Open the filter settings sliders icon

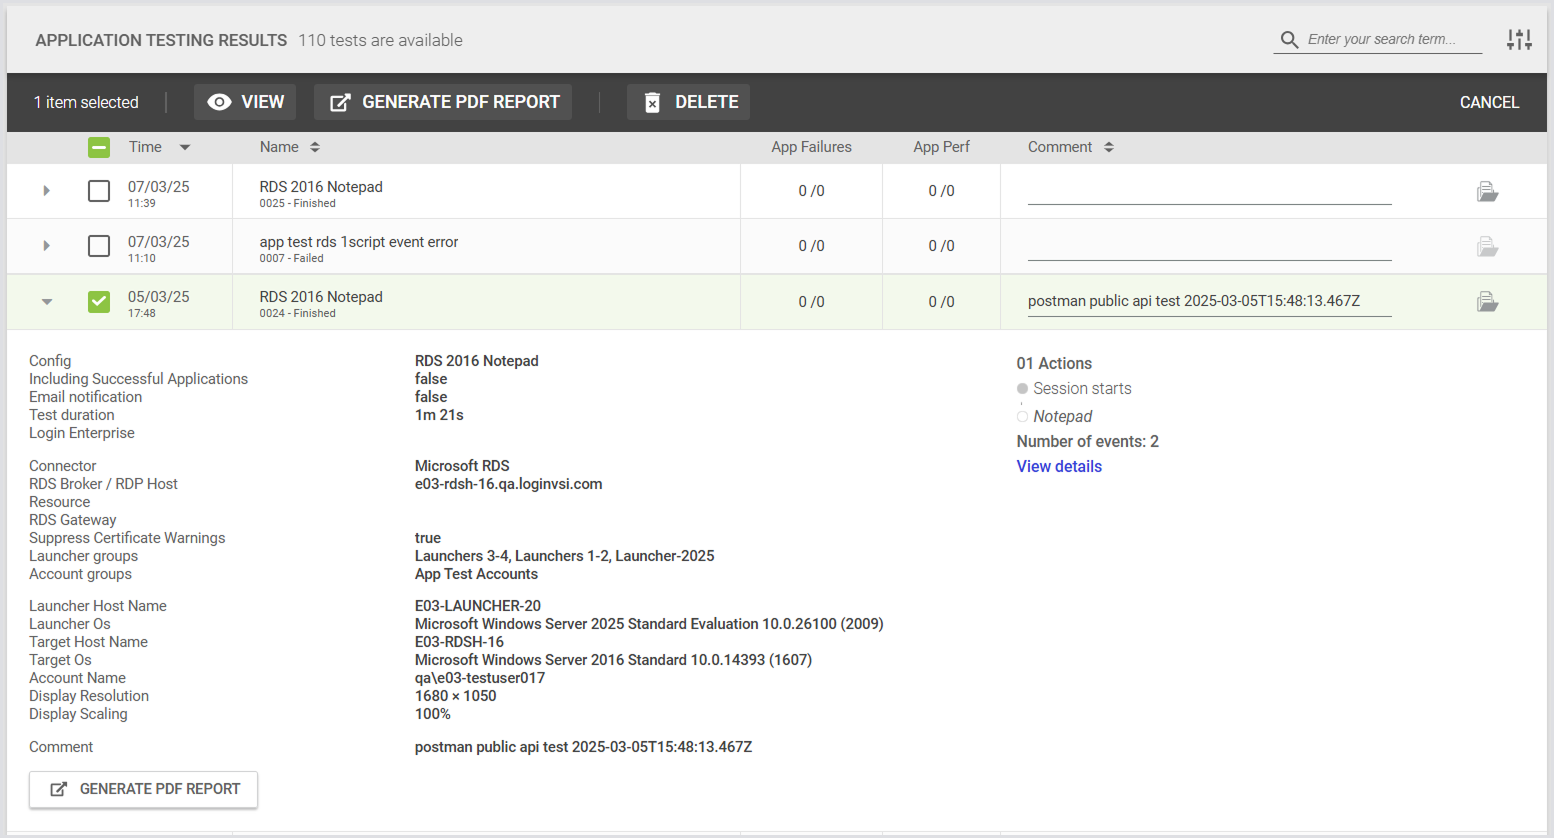click(1519, 40)
